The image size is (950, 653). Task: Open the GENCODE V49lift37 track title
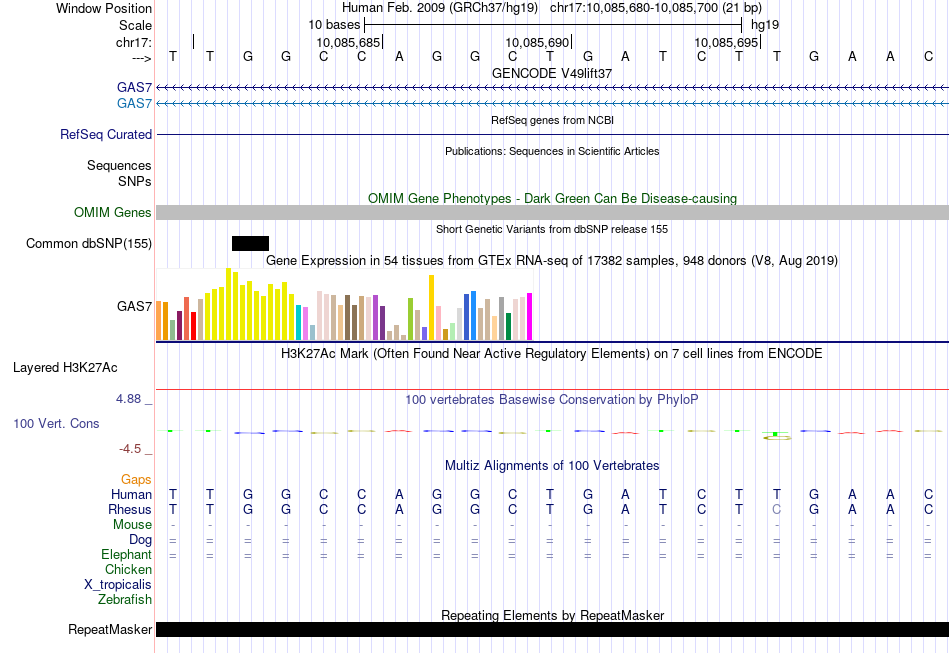click(x=552, y=73)
